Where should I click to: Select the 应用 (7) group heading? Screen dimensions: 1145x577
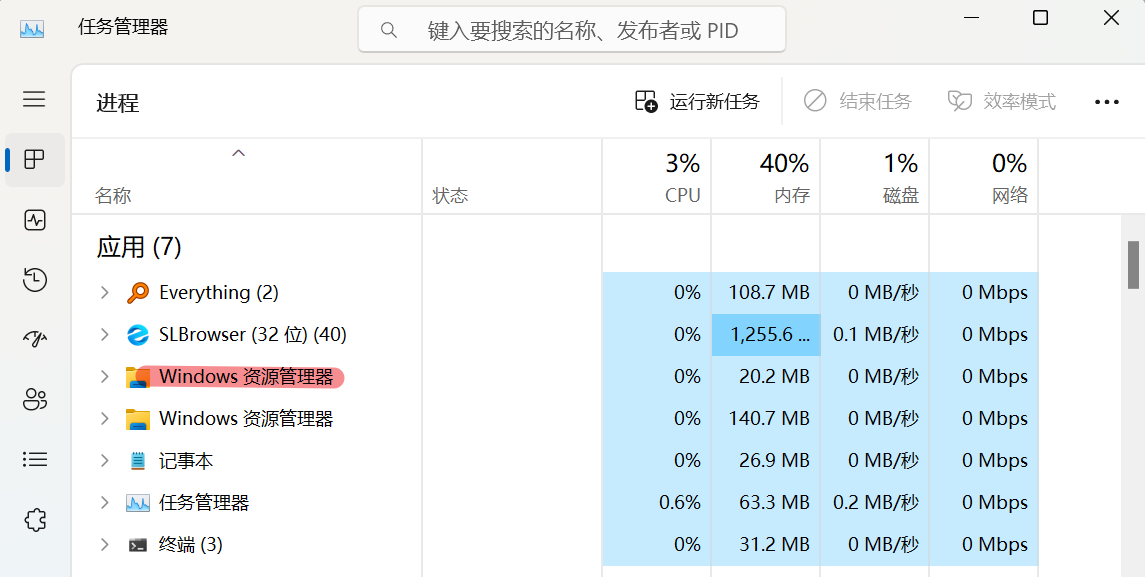139,247
